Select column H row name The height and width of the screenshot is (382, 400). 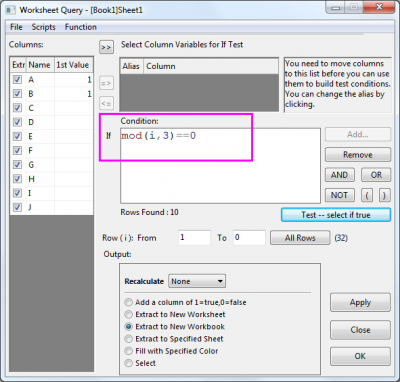tap(31, 179)
